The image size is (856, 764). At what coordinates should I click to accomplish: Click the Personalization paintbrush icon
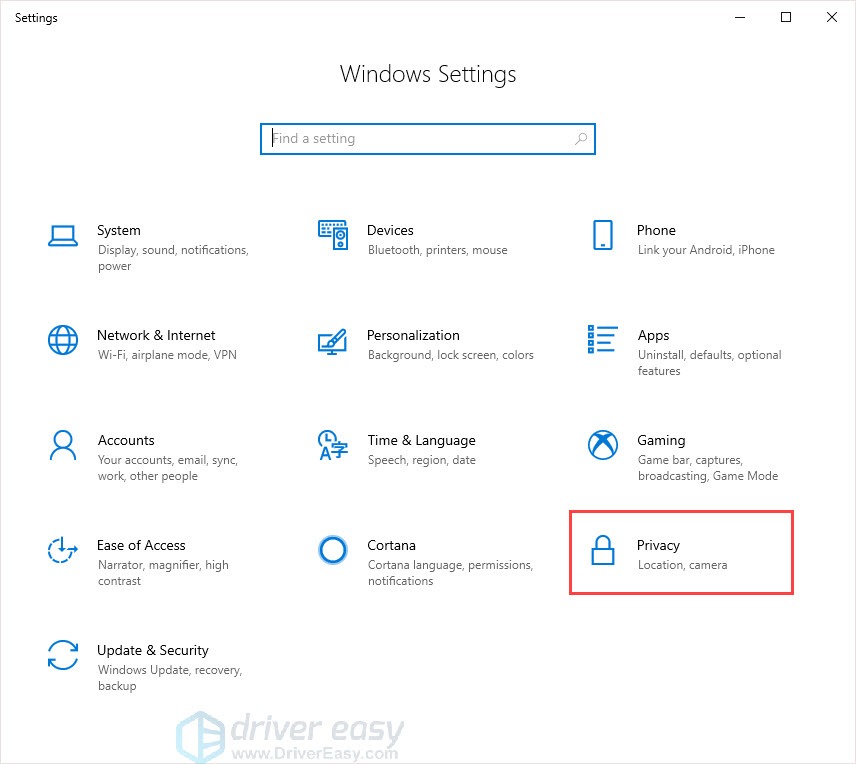pos(333,341)
